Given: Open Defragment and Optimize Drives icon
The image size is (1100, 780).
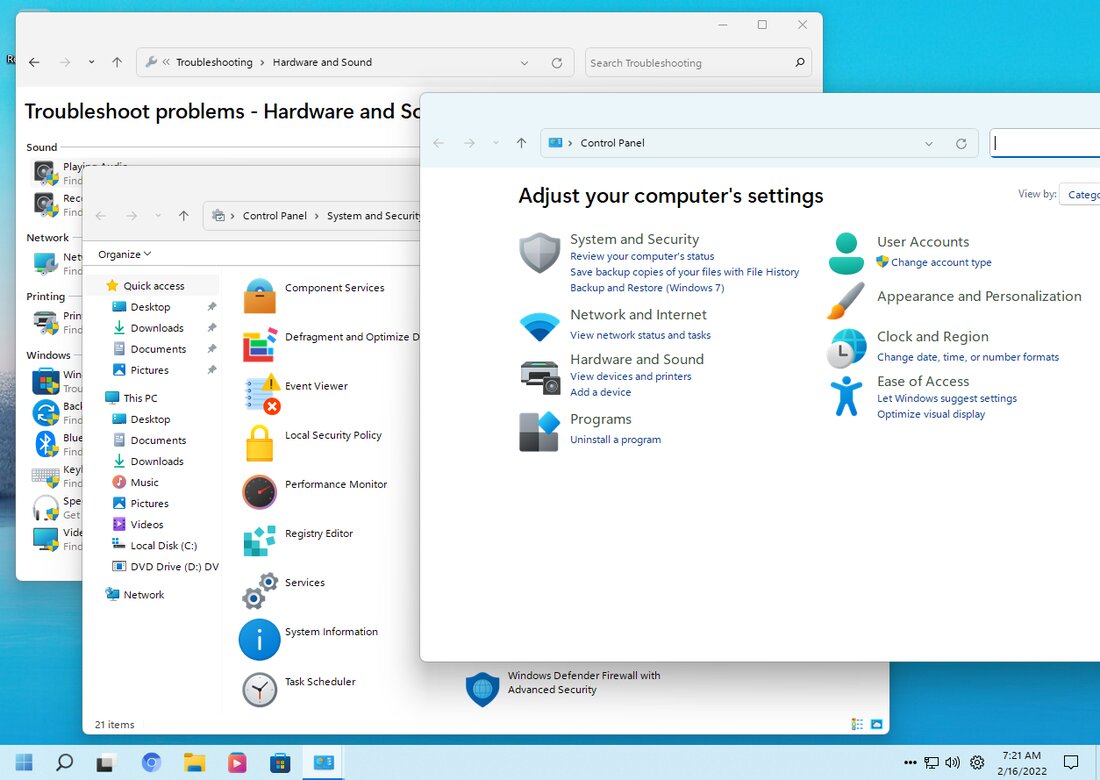Looking at the screenshot, I should 260,344.
